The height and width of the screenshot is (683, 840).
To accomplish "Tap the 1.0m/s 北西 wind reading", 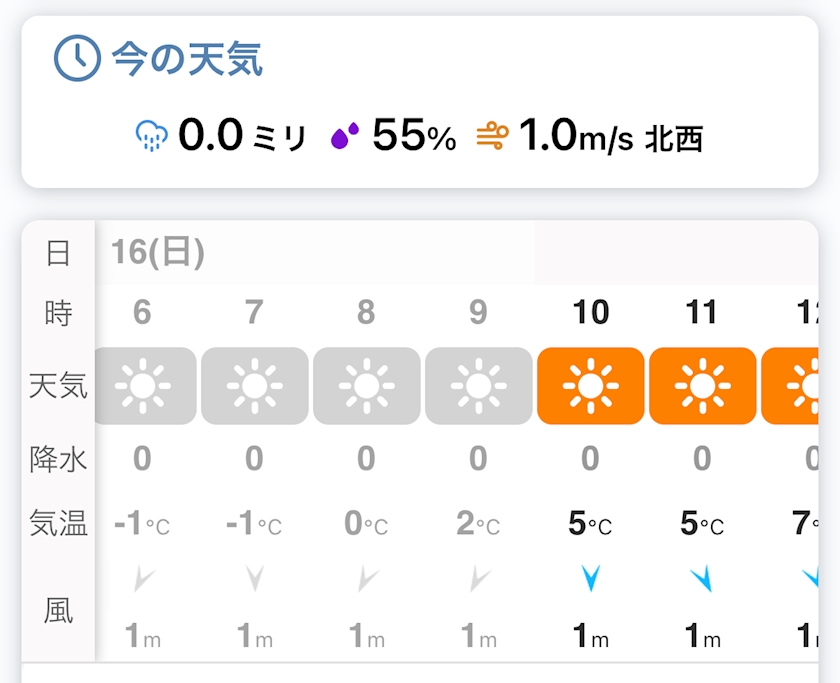I will tap(611, 135).
